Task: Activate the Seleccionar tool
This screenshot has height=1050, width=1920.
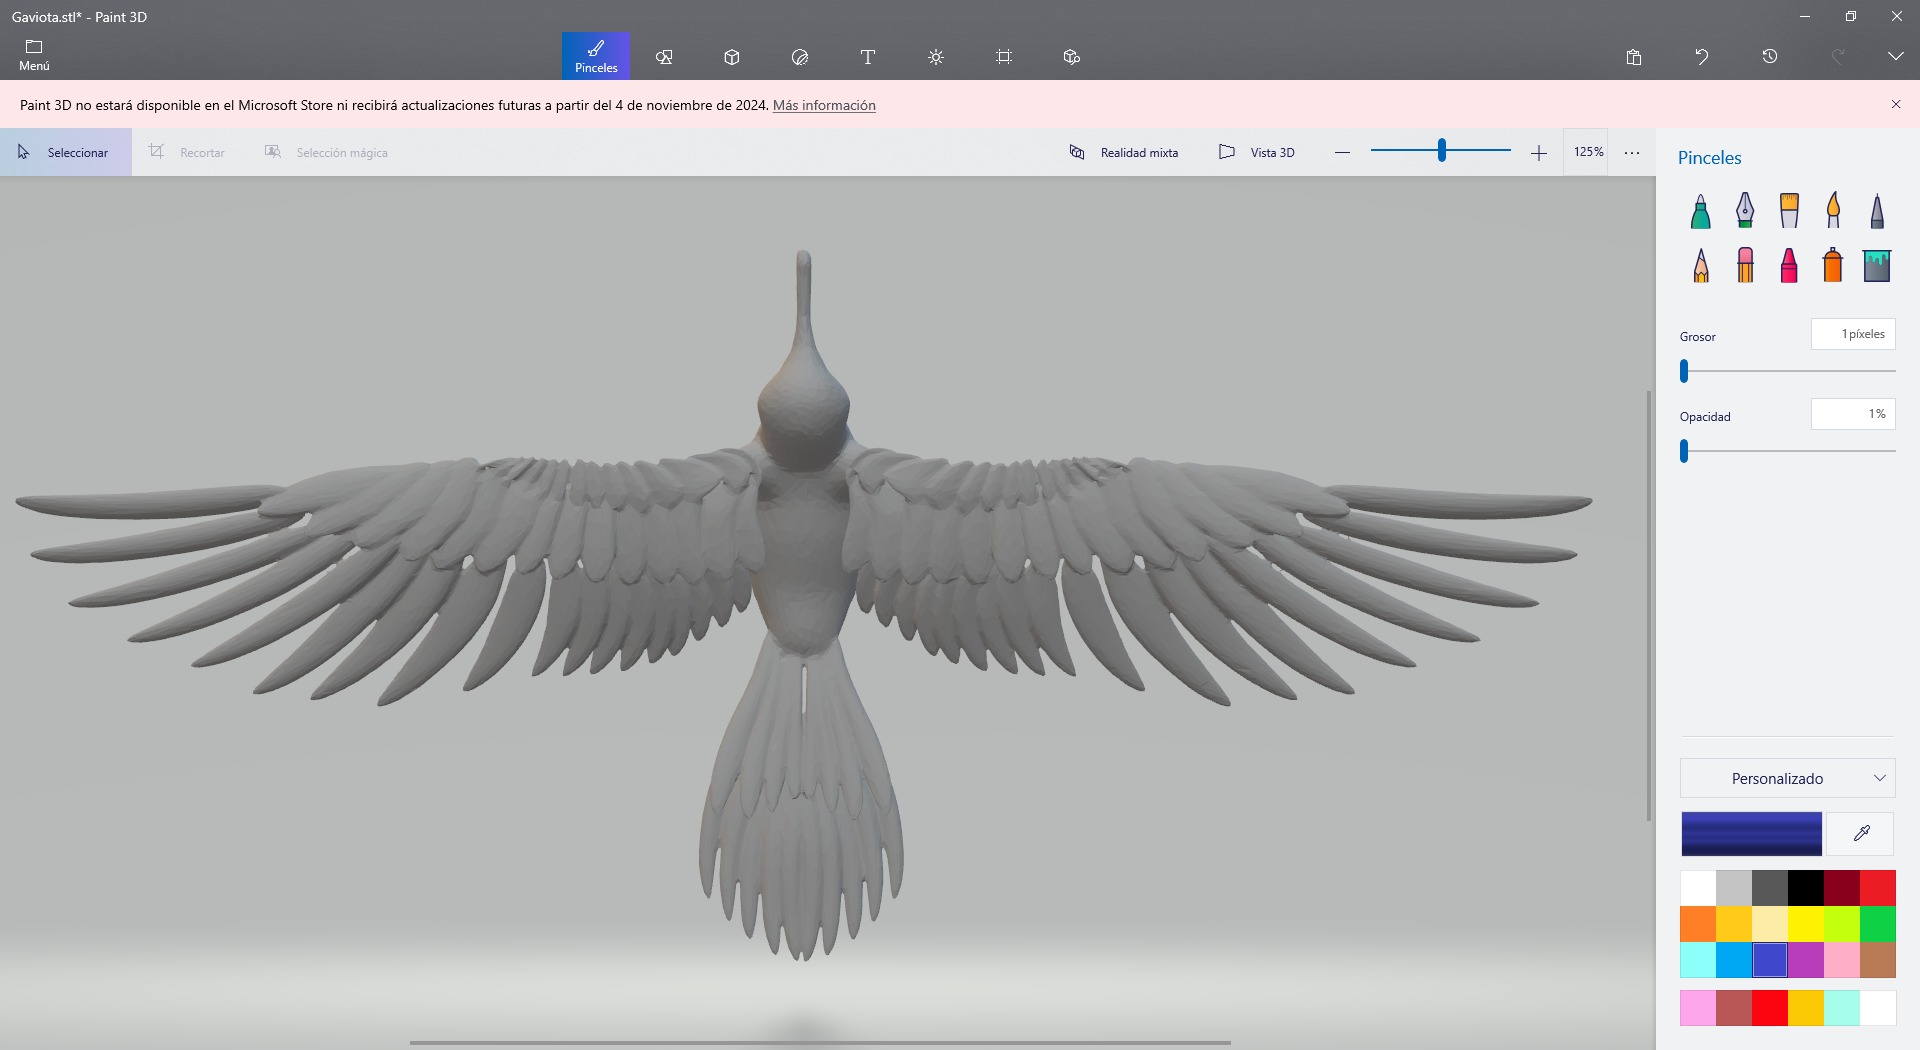Action: (x=66, y=152)
